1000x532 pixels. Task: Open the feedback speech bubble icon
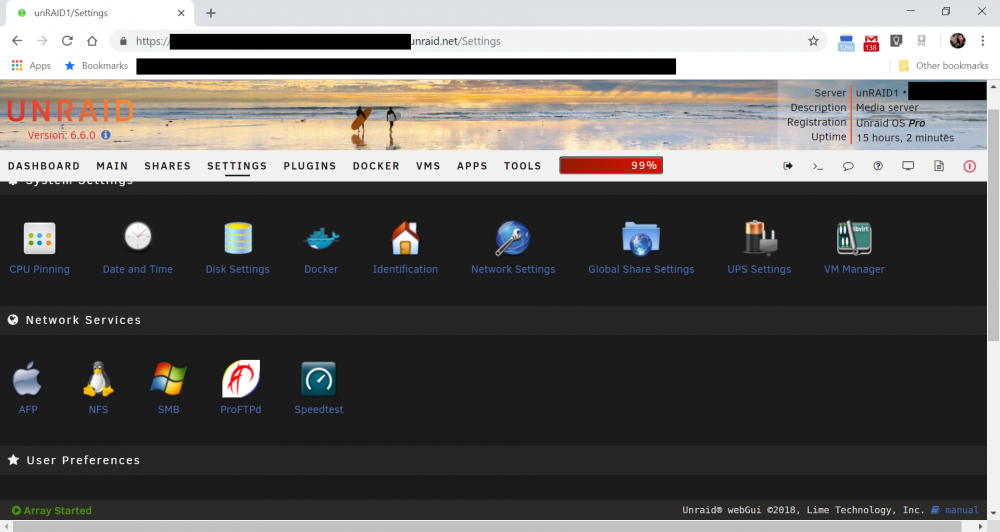848,166
